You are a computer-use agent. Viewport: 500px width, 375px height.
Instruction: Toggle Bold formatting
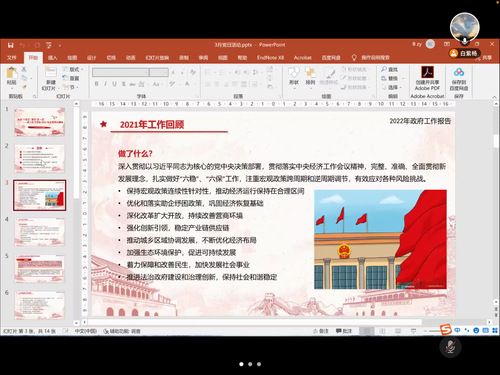(97, 84)
